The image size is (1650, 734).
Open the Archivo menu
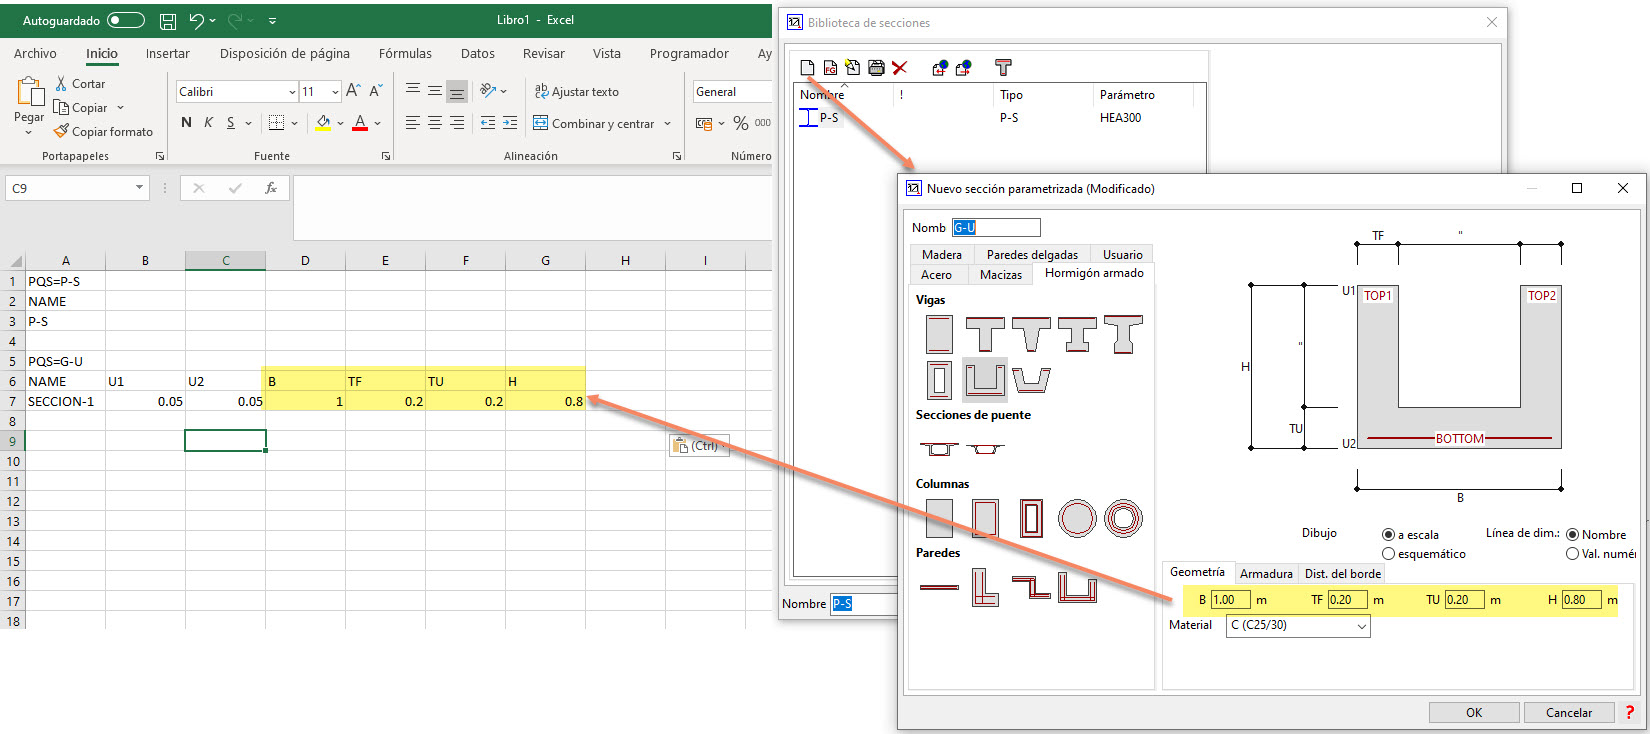35,54
